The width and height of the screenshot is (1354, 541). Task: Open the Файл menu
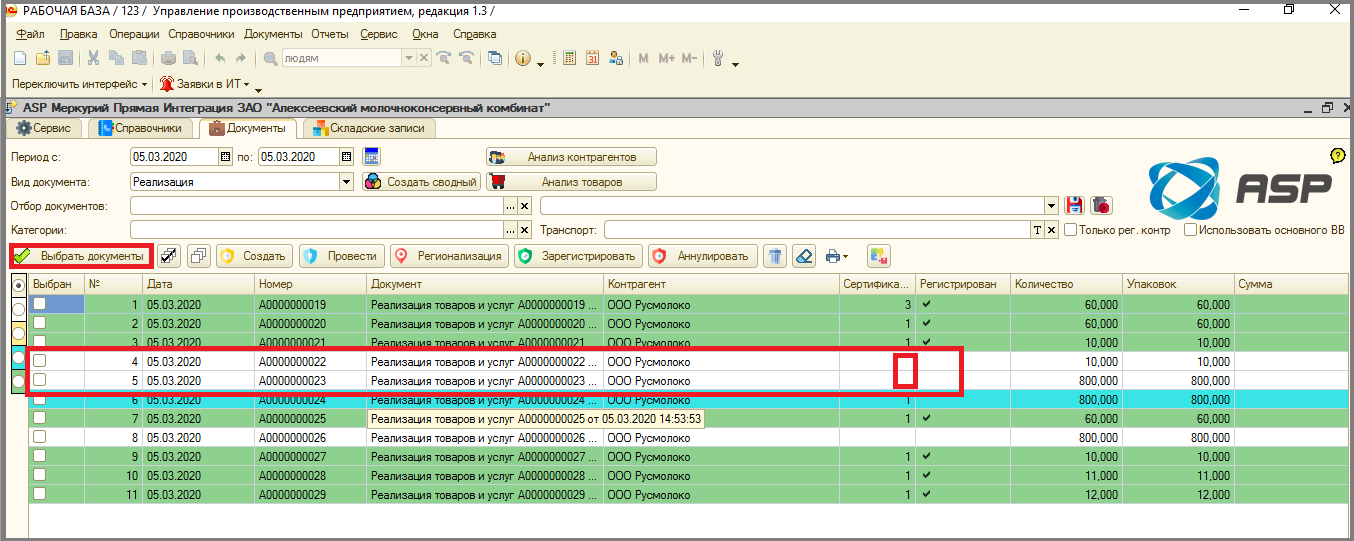[x=30, y=34]
